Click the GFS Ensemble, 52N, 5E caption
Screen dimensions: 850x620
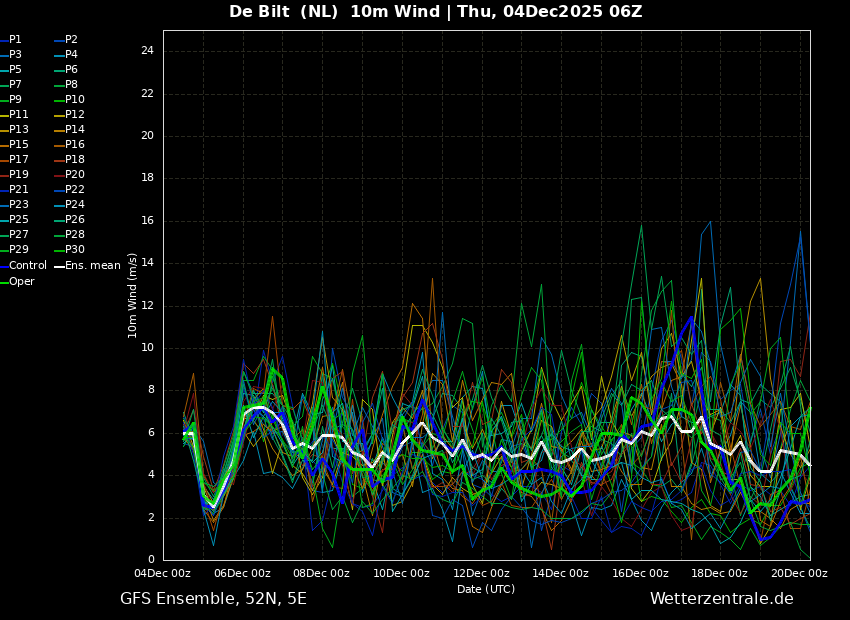[x=213, y=599]
